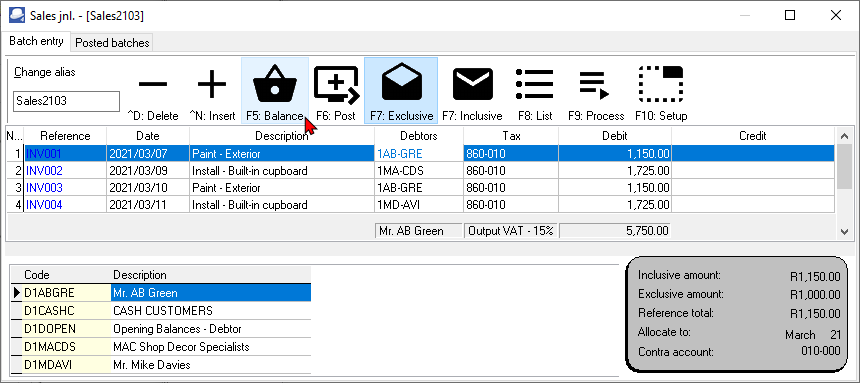
Task: Click the F9: Process icon
Action: point(595,86)
